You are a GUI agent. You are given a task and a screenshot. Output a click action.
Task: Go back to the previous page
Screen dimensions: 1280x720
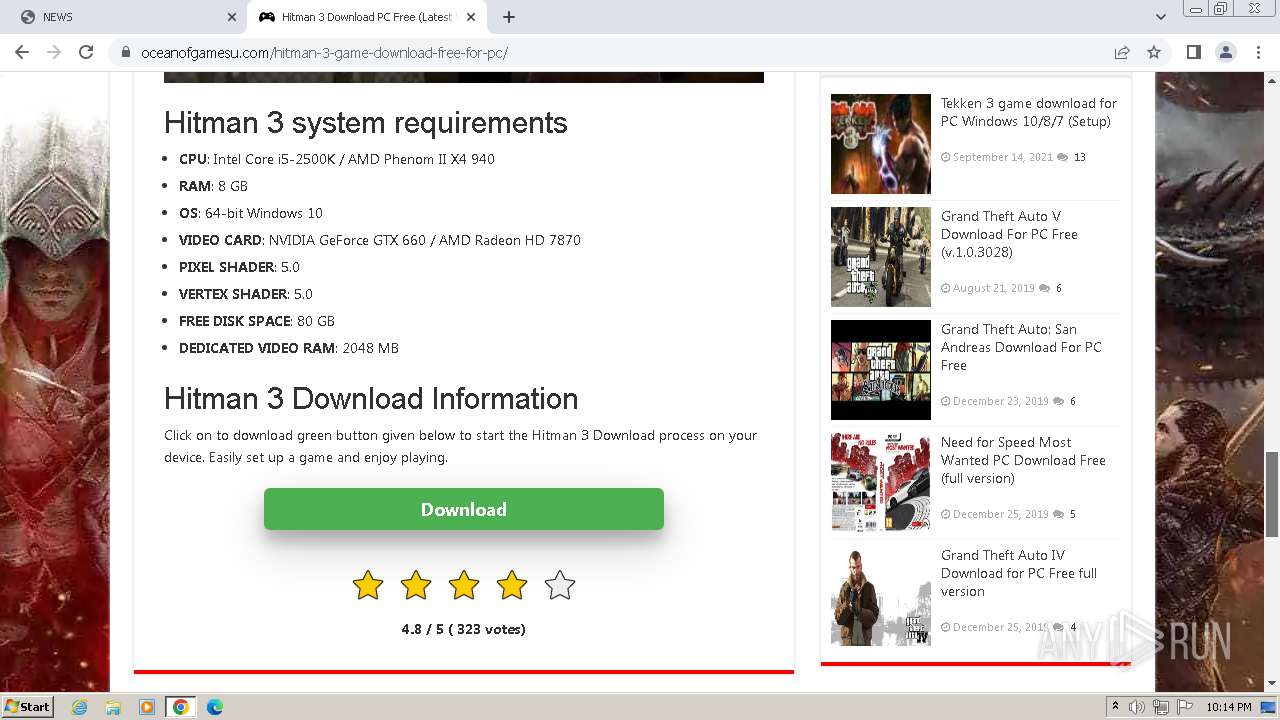click(22, 52)
